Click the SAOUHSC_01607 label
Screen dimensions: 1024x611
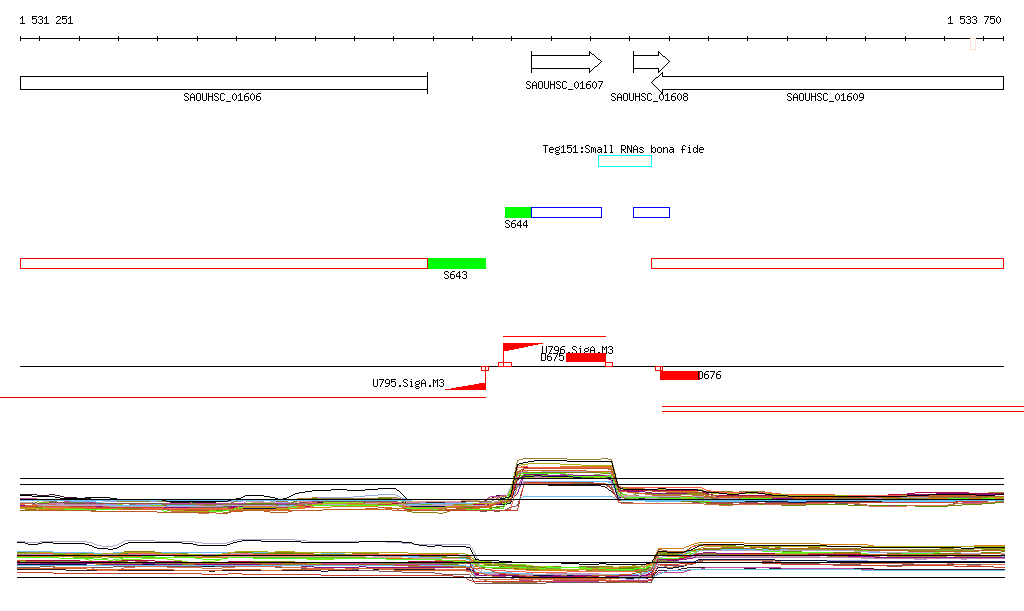point(564,86)
